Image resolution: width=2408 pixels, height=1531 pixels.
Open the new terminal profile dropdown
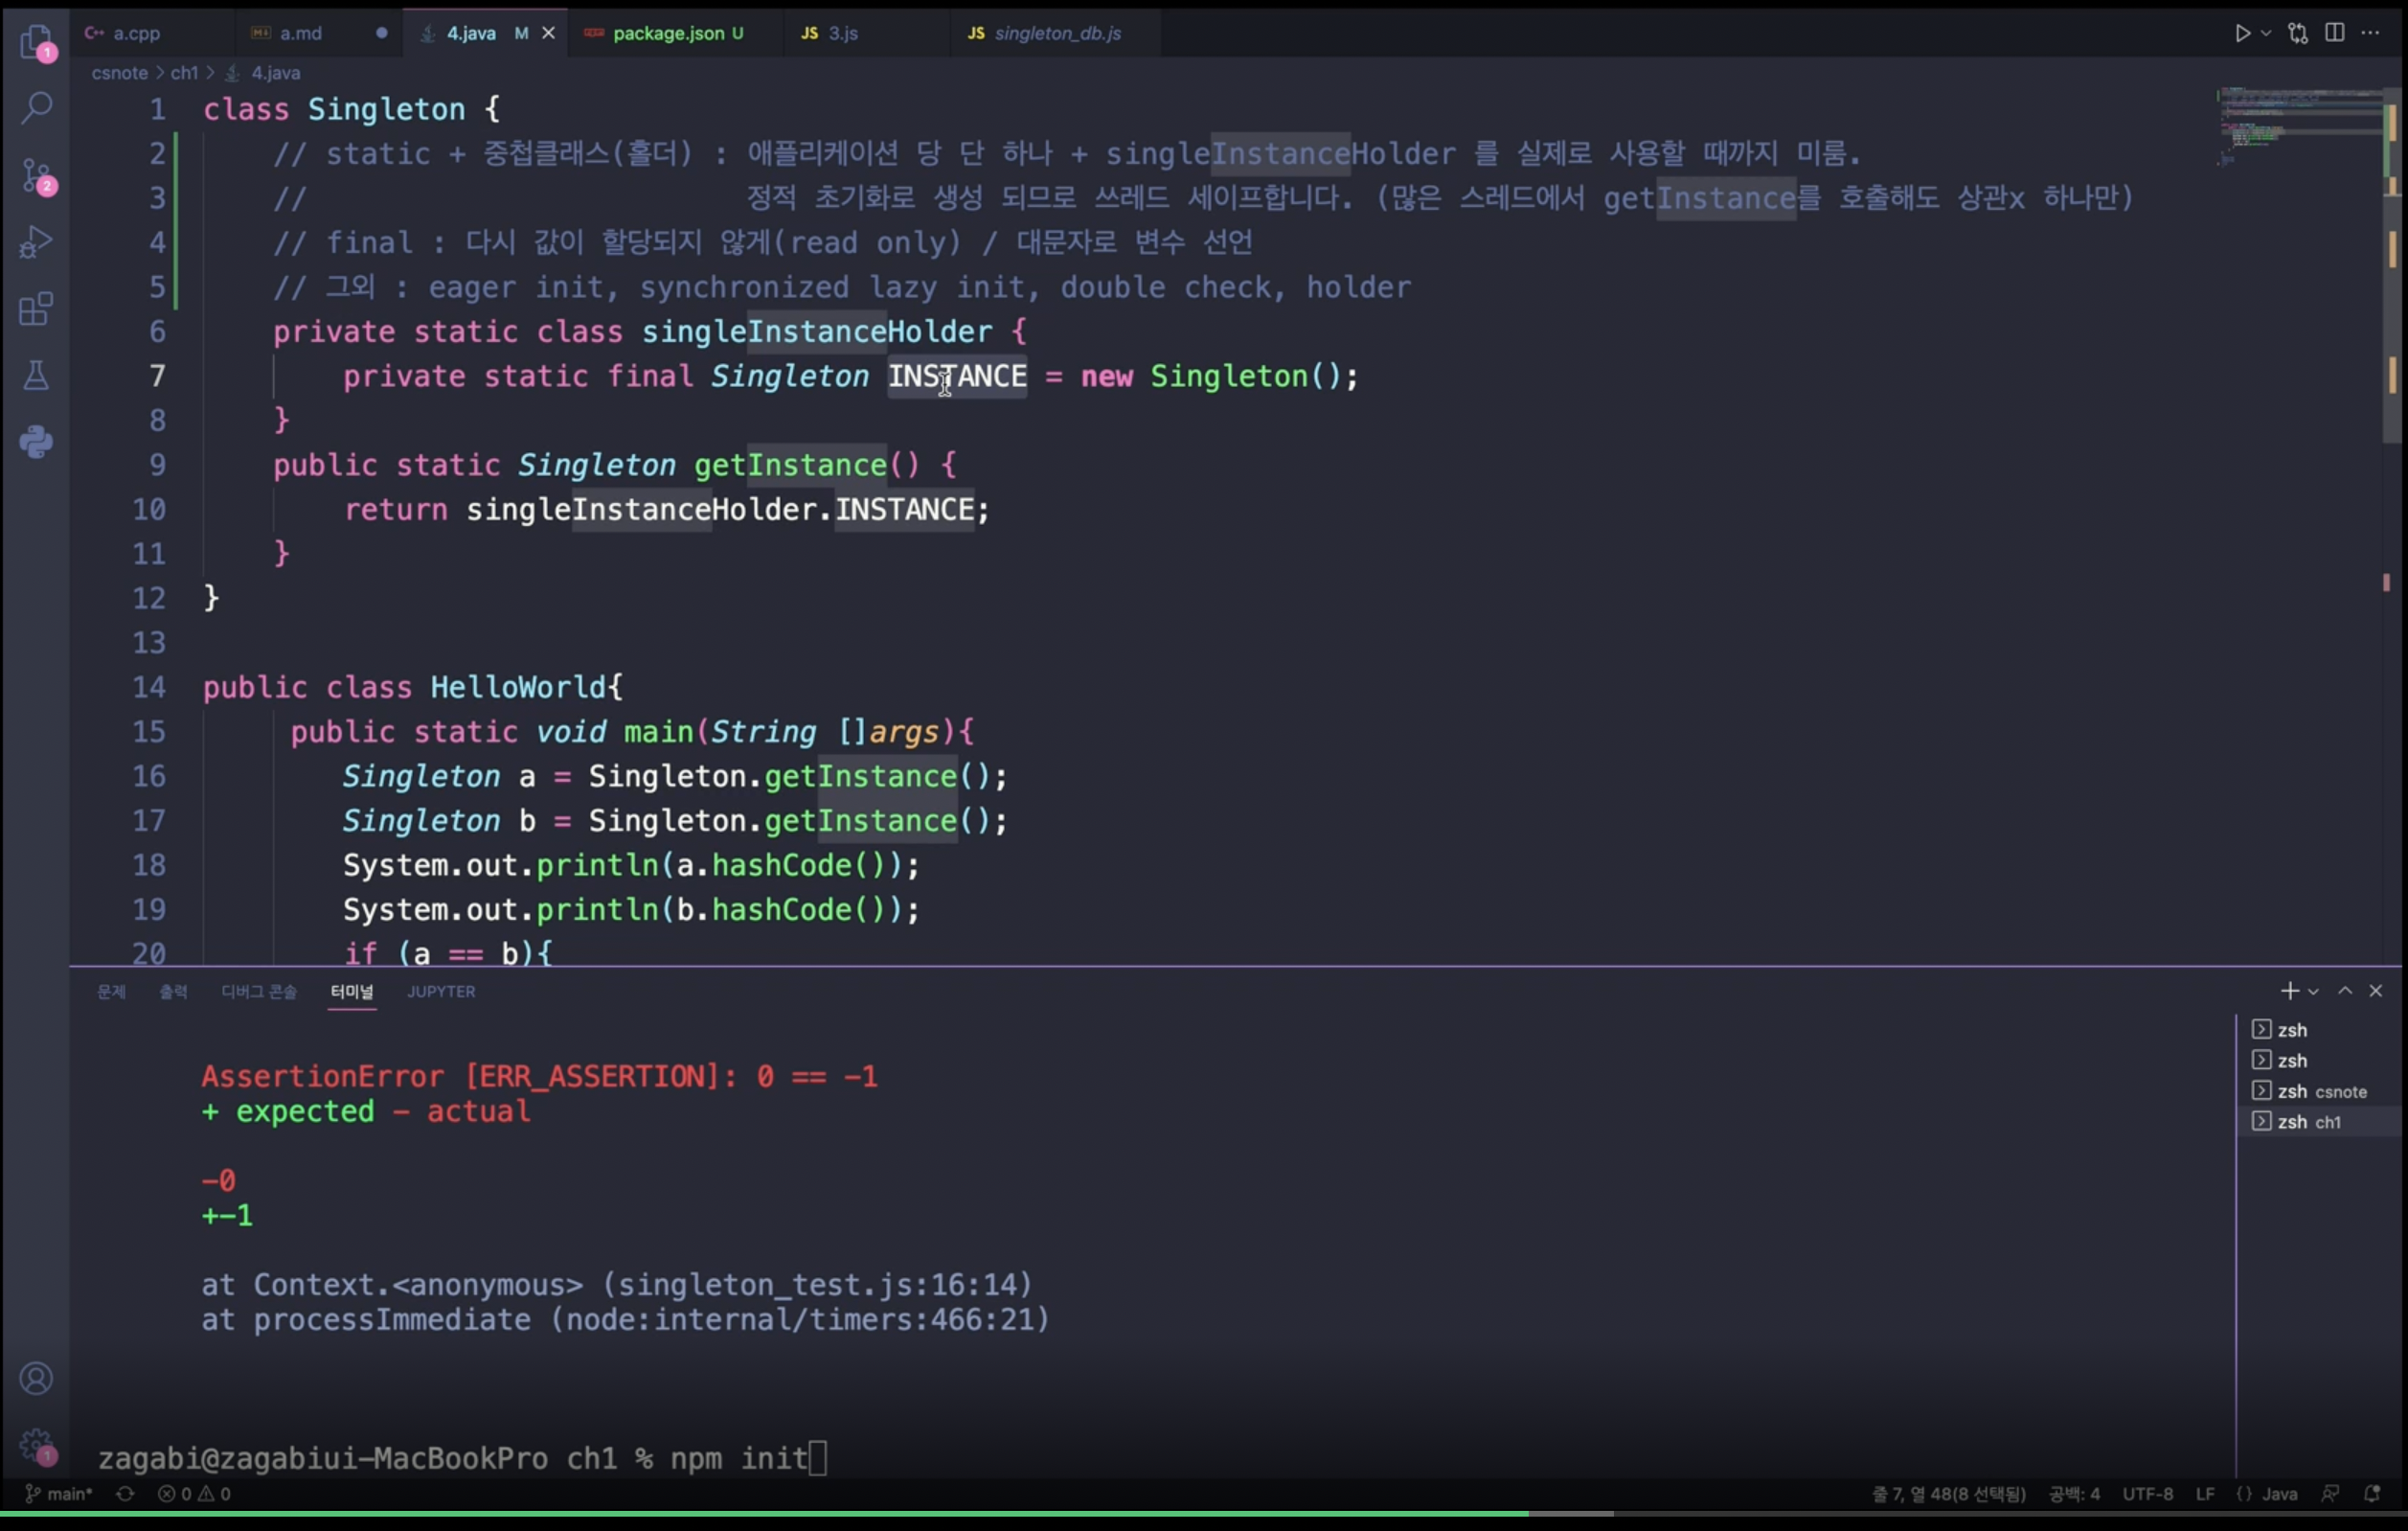[2313, 992]
